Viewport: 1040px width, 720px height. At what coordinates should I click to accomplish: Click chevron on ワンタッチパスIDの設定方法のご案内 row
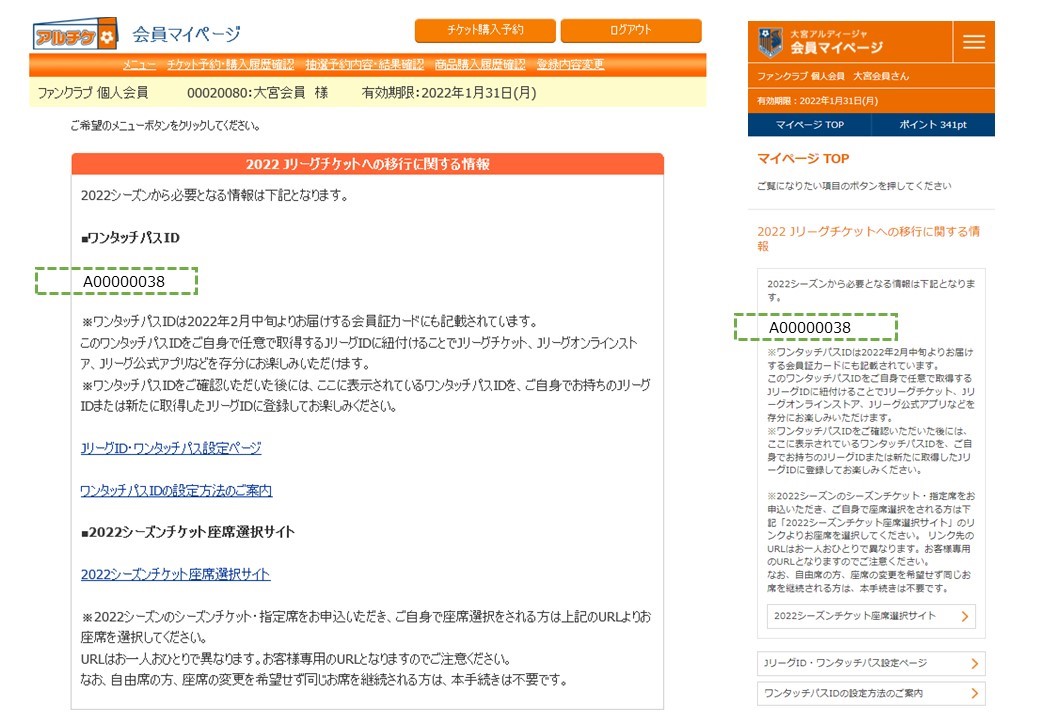pyautogui.click(x=974, y=693)
